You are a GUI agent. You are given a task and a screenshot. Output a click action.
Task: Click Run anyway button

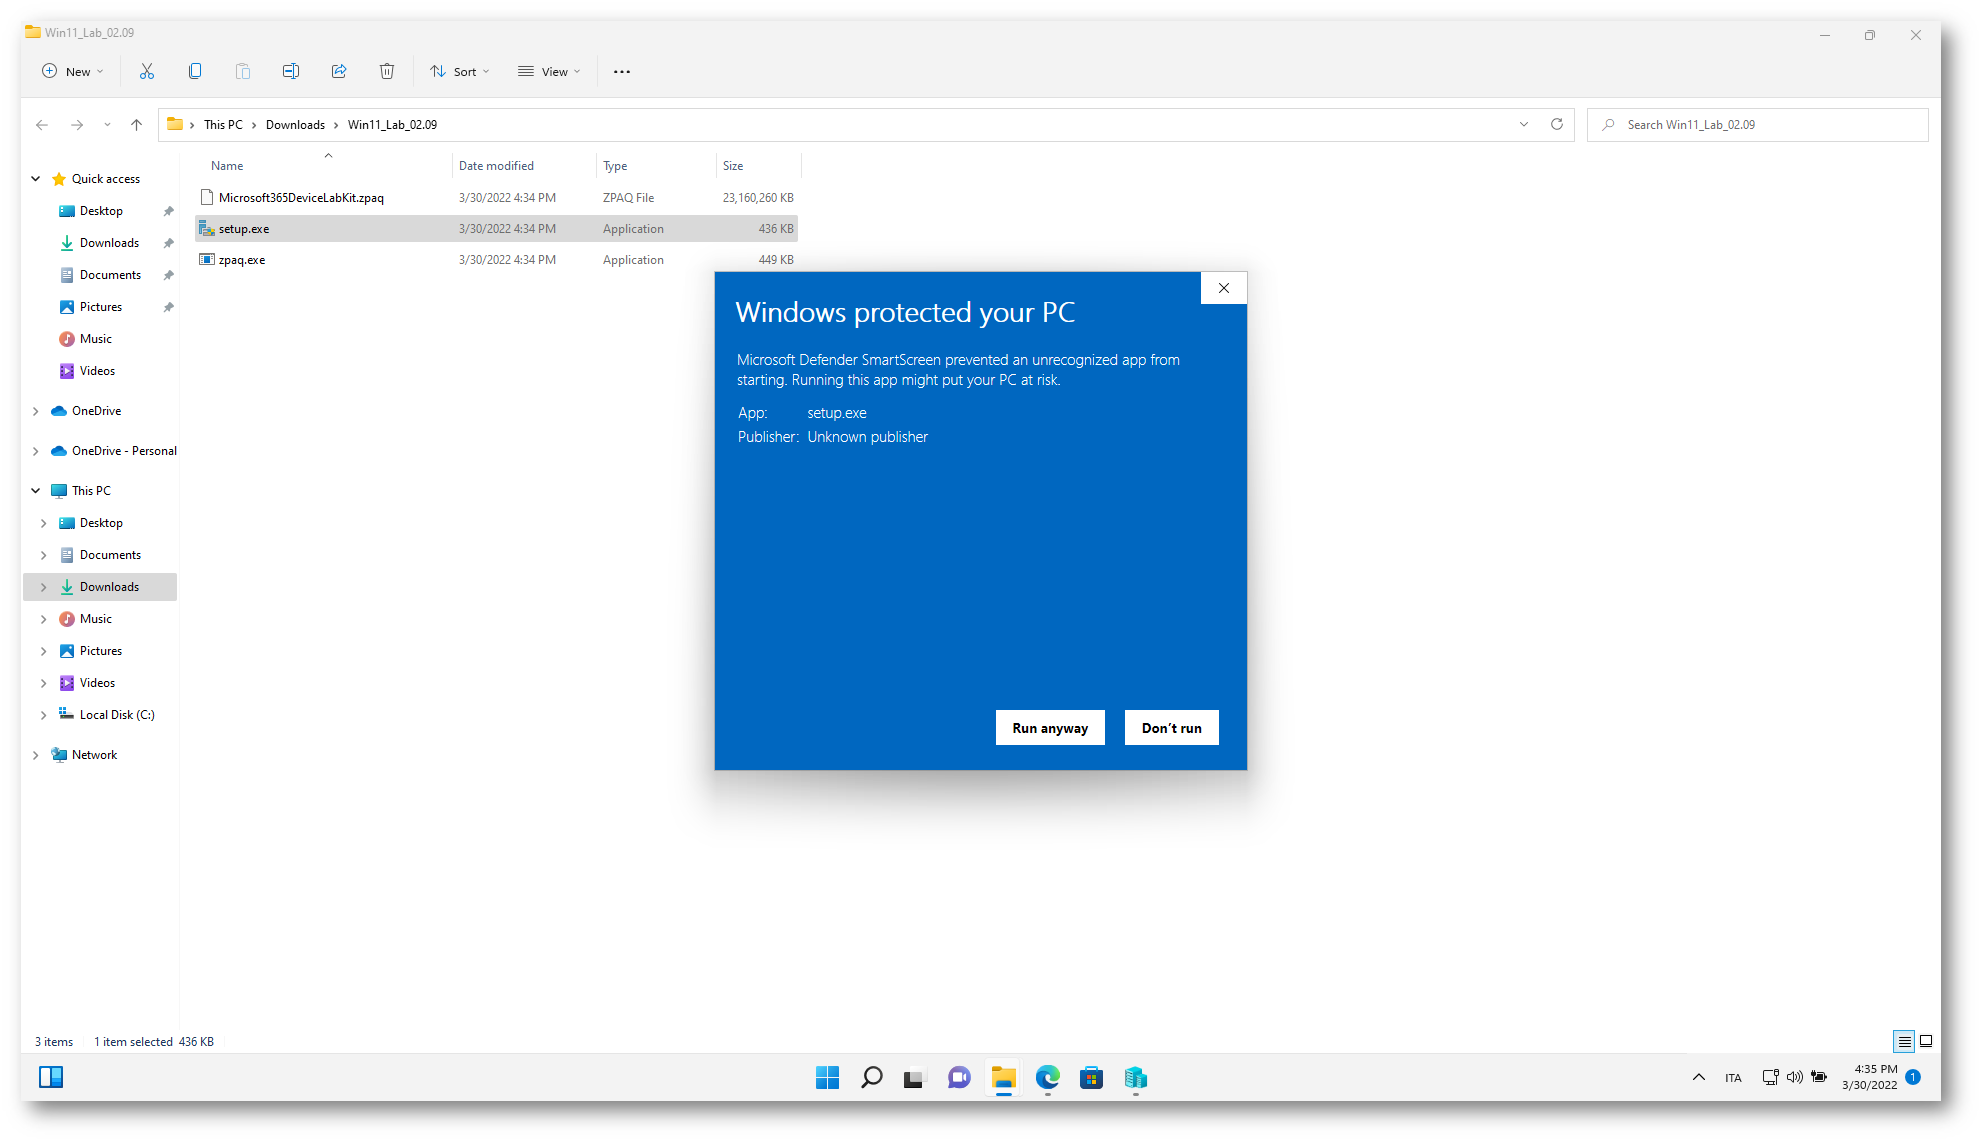[x=1050, y=728]
